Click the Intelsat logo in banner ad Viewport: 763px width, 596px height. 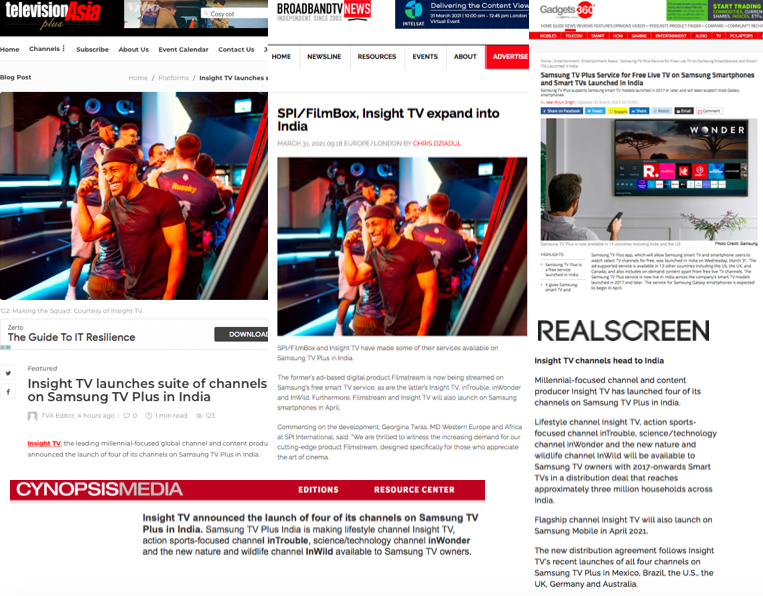pyautogui.click(x=414, y=14)
